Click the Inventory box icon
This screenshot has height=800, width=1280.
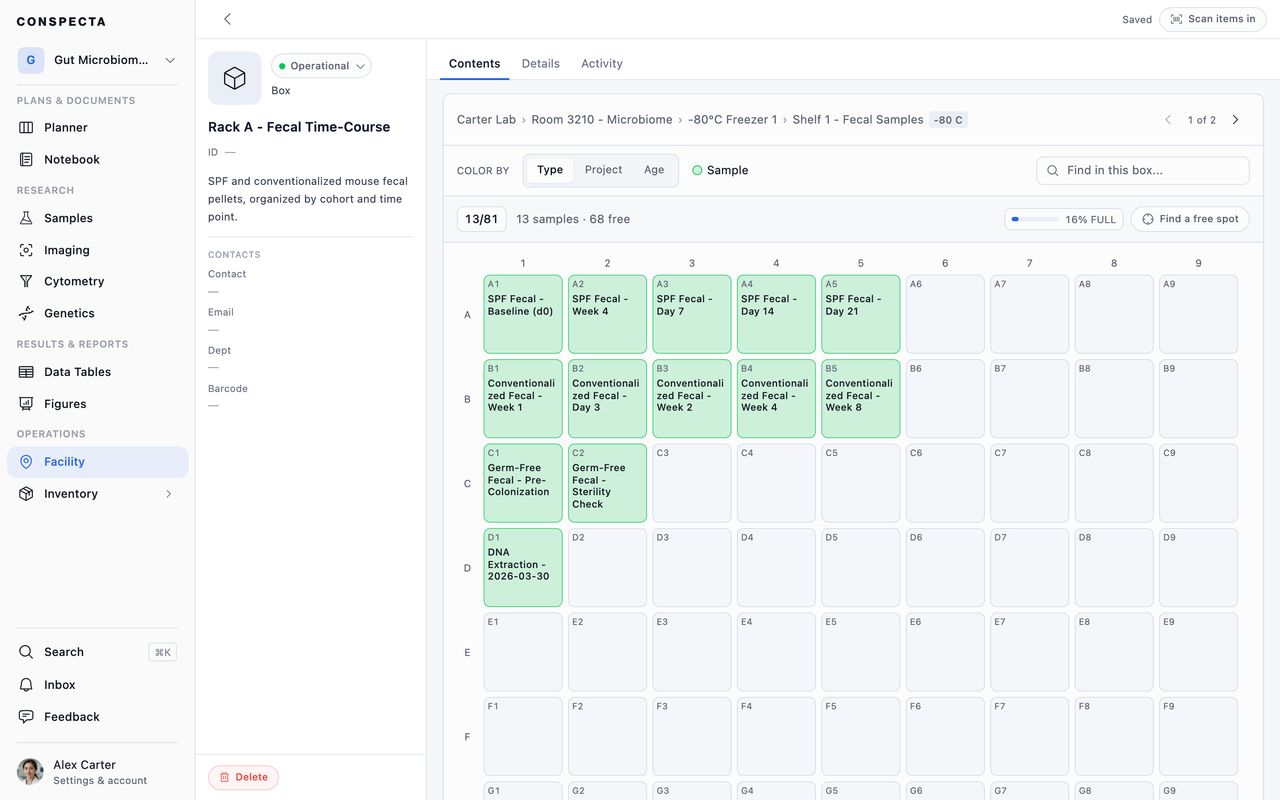pyautogui.click(x=26, y=494)
